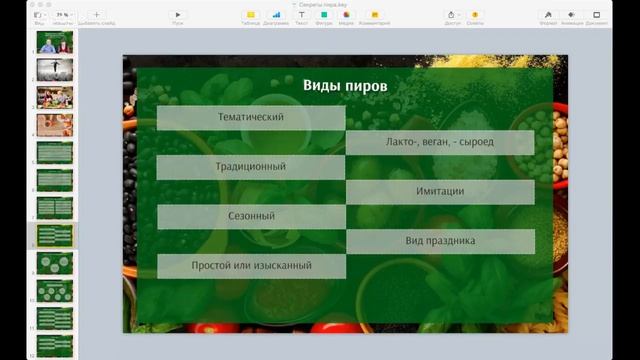640x360 pixels.
Task: Select slide 6 thumbnail in navigator
Action: tap(55, 180)
